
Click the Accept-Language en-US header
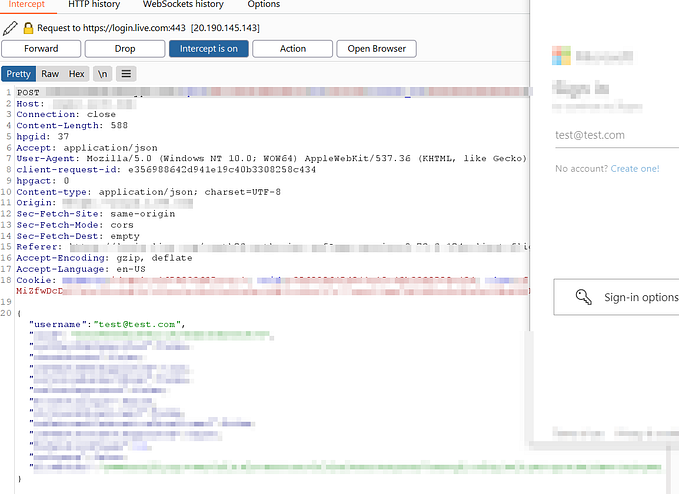[81, 269]
